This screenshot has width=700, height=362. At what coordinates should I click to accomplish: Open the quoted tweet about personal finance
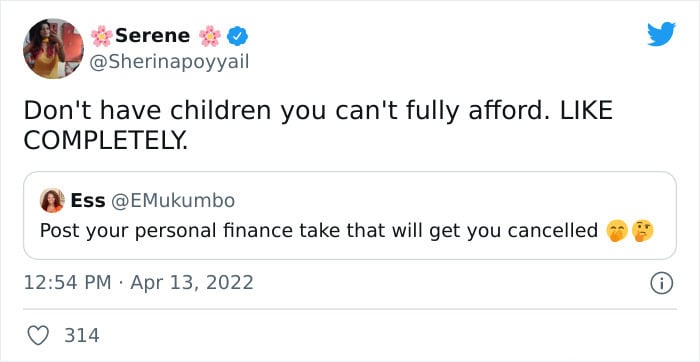pos(350,215)
